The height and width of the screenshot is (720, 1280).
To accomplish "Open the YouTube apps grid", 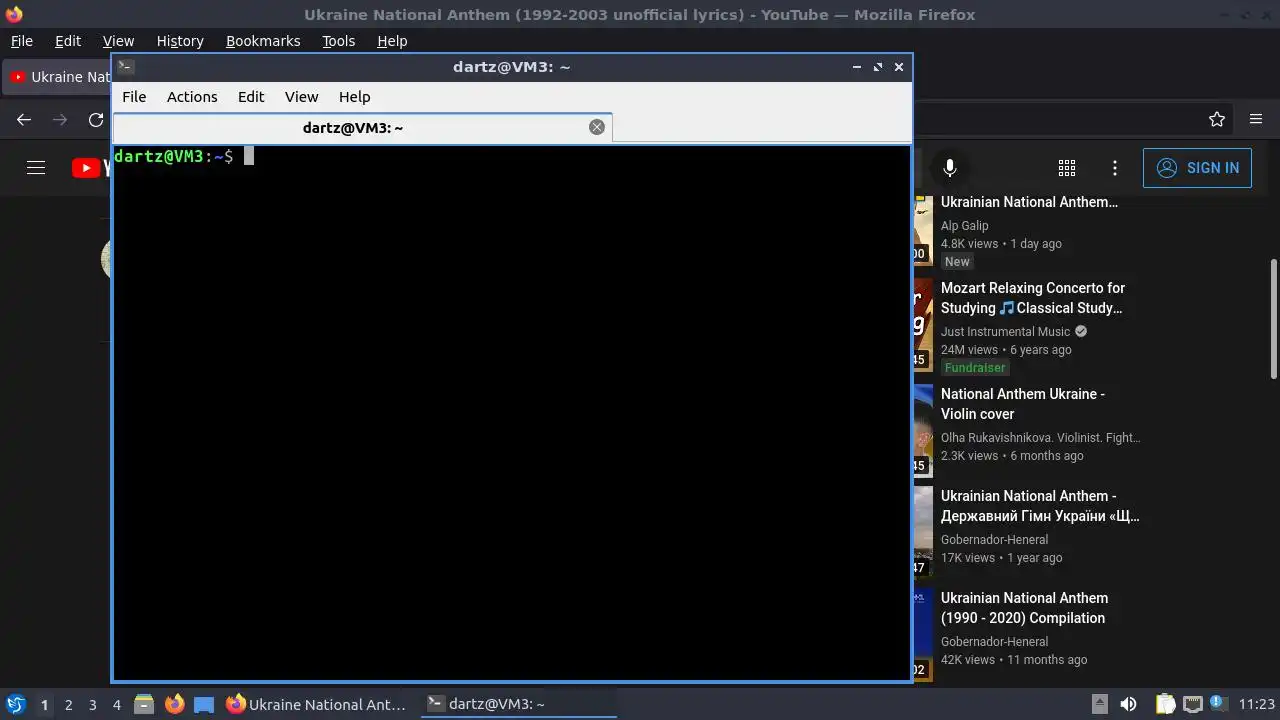I will click(x=1067, y=168).
